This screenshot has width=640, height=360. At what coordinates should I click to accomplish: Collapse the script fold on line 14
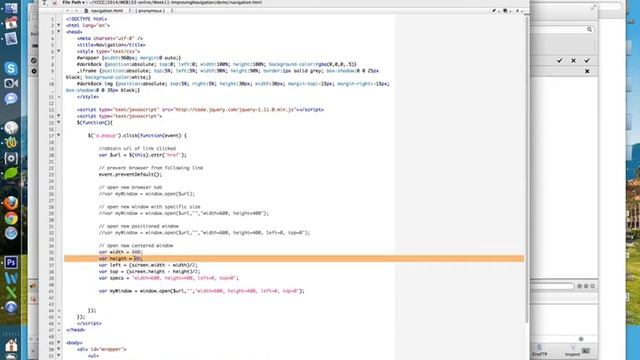tap(59, 116)
